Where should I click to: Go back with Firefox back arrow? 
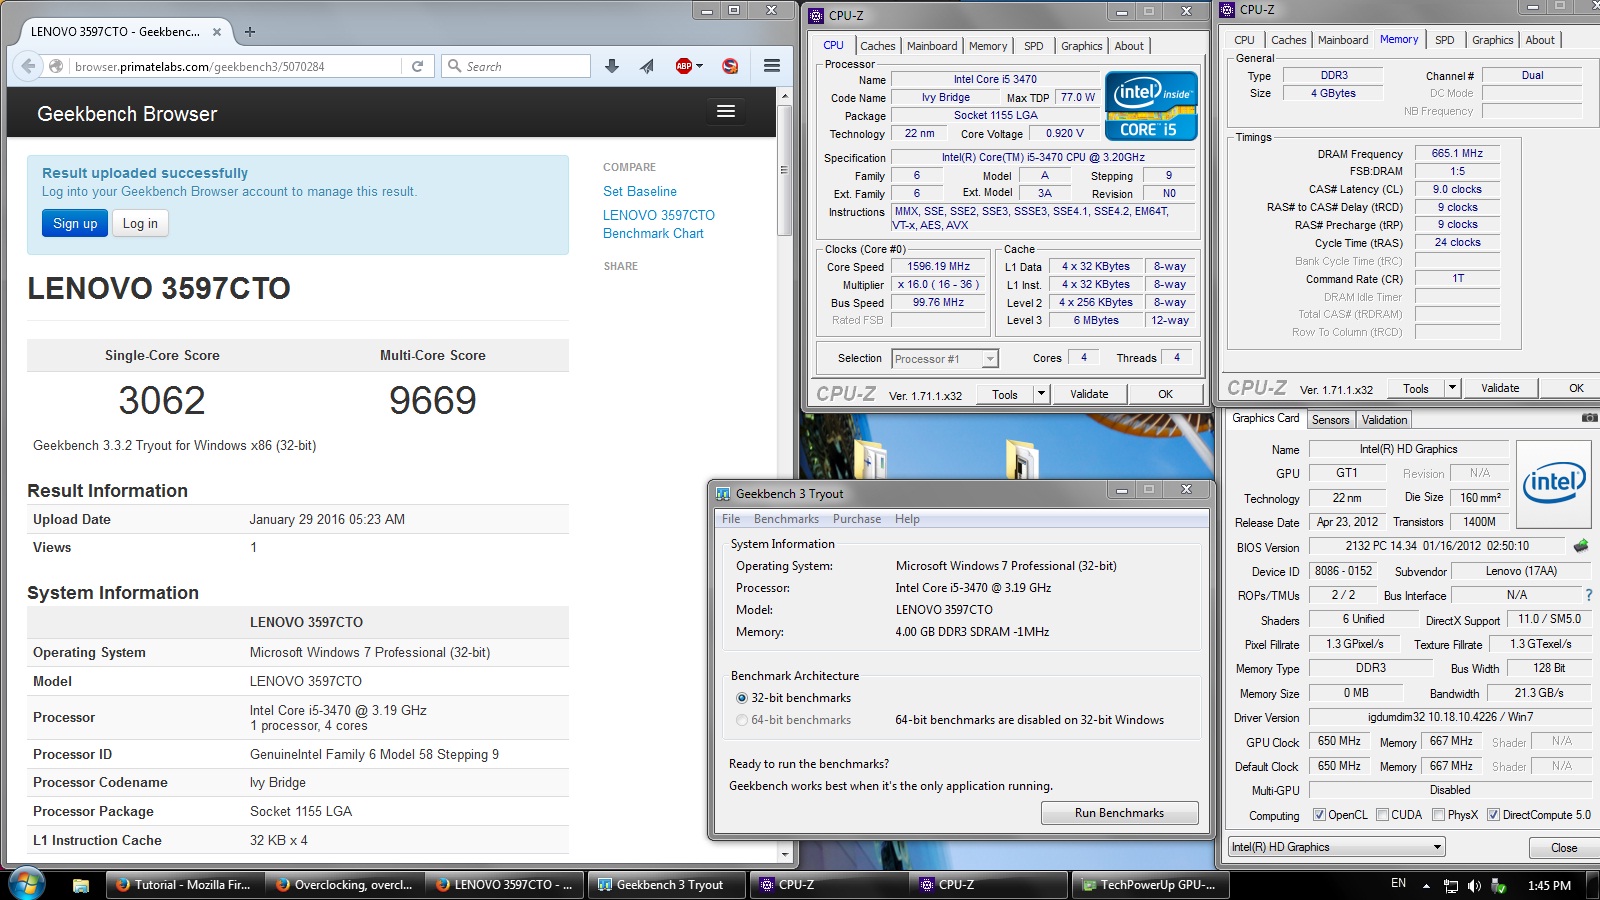pyautogui.click(x=28, y=66)
